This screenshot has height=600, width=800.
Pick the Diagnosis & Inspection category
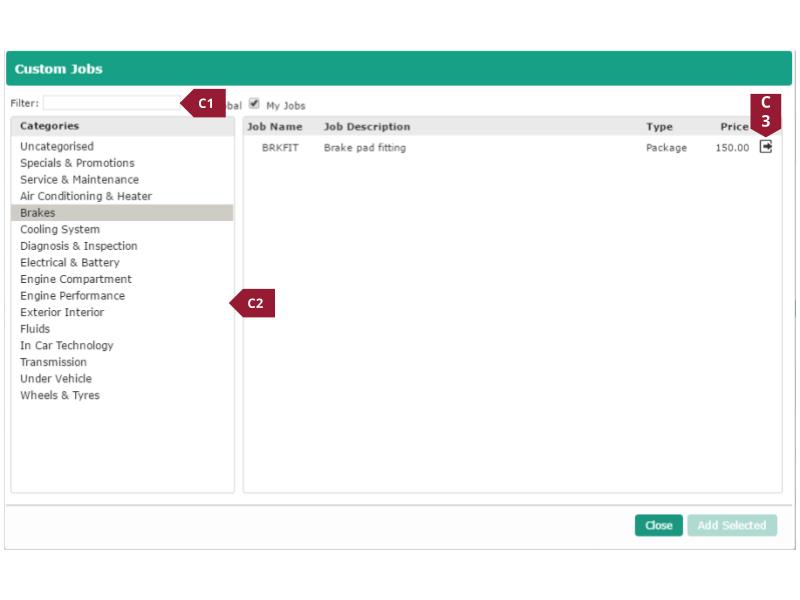[x=79, y=246]
